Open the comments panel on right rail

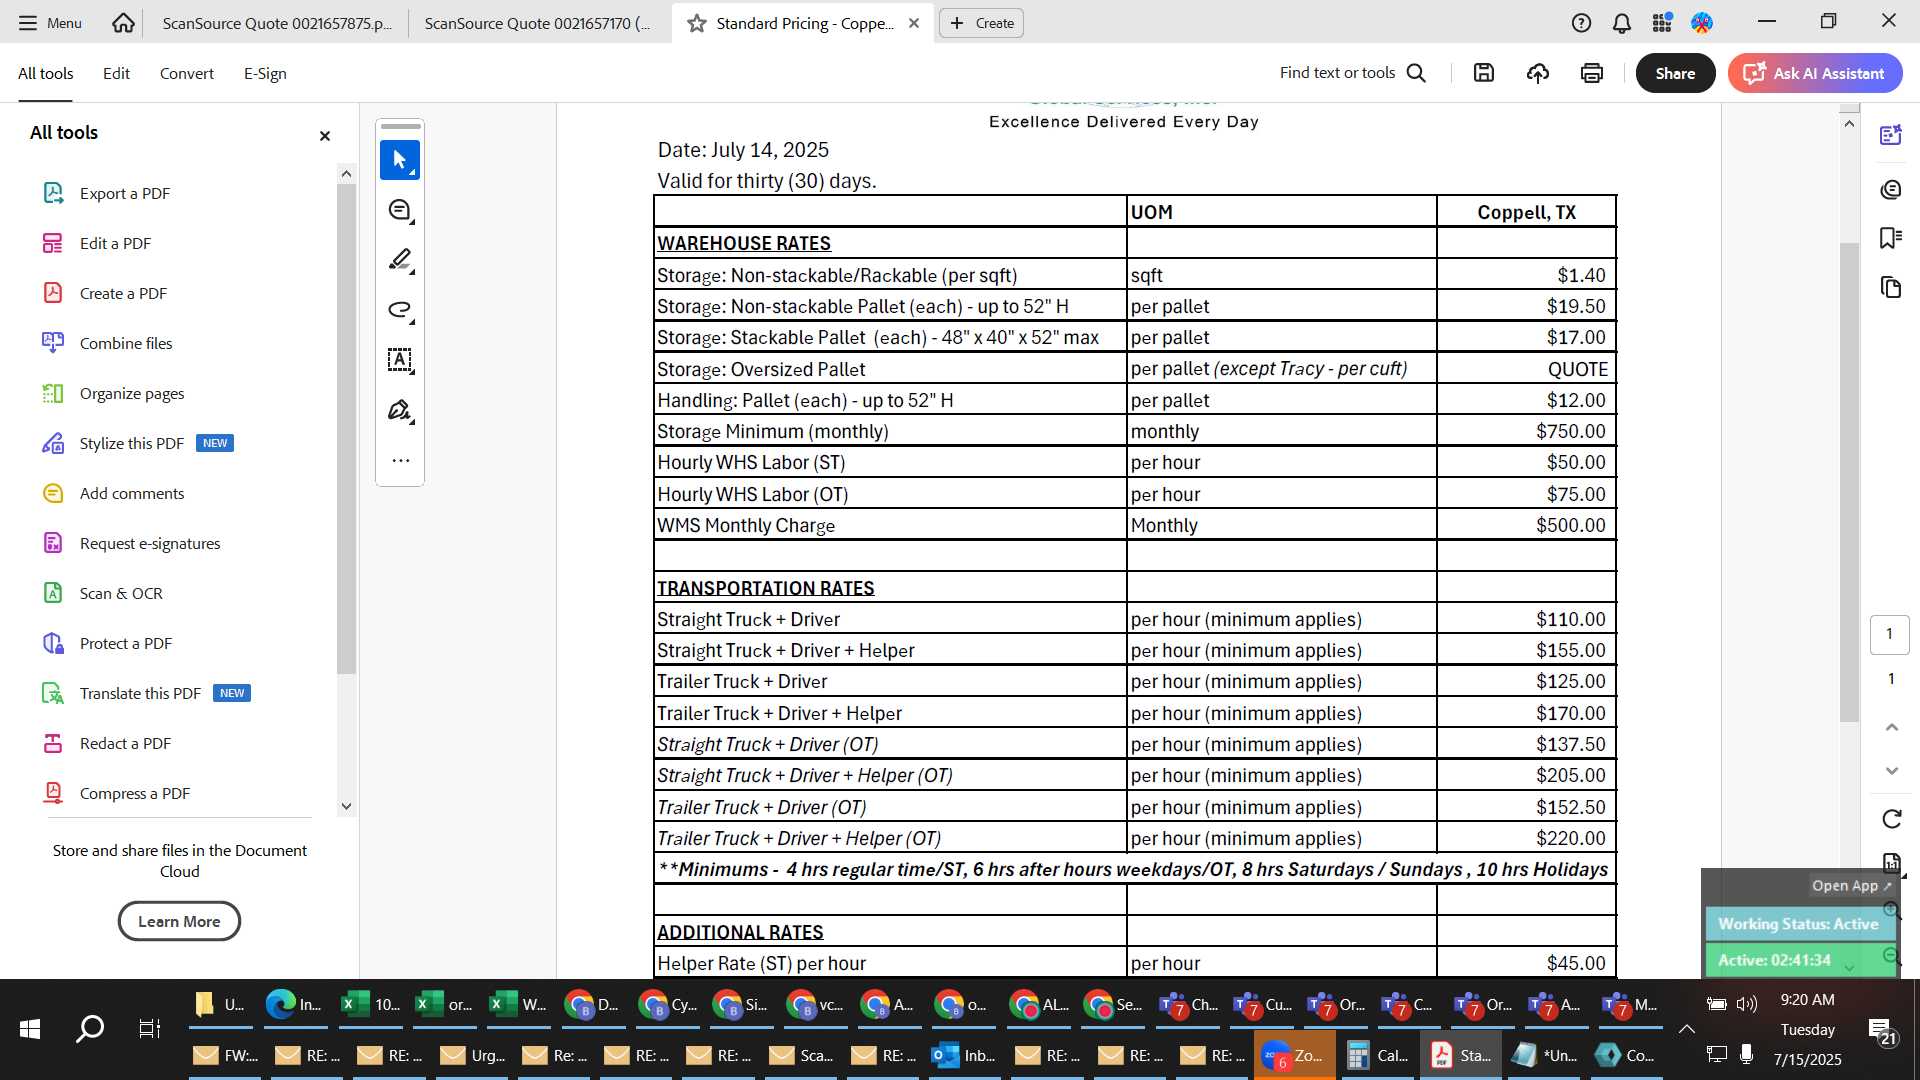[x=1890, y=190]
